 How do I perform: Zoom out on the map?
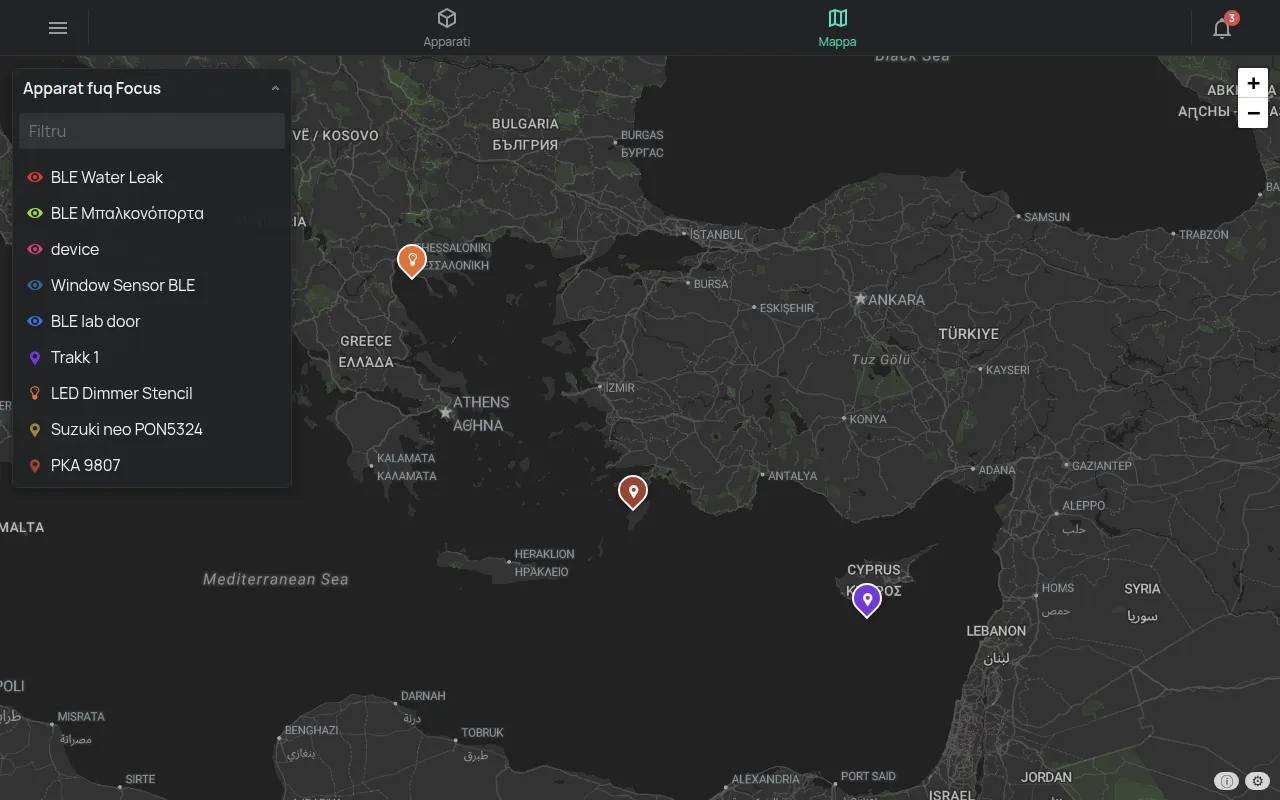point(1253,113)
